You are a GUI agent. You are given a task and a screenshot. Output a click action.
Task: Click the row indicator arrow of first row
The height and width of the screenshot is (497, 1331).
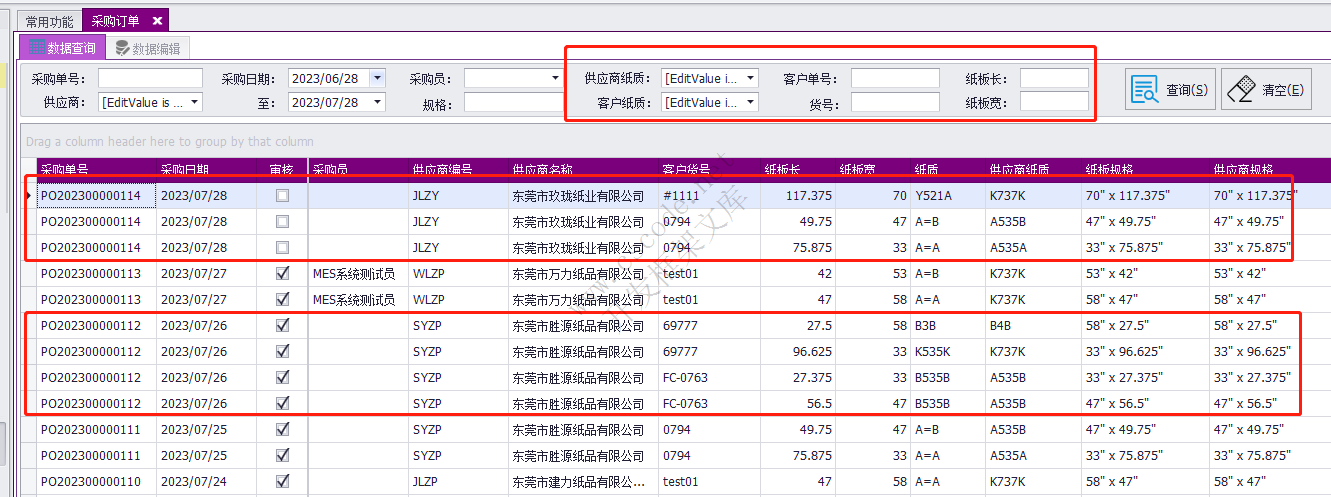[x=28, y=195]
